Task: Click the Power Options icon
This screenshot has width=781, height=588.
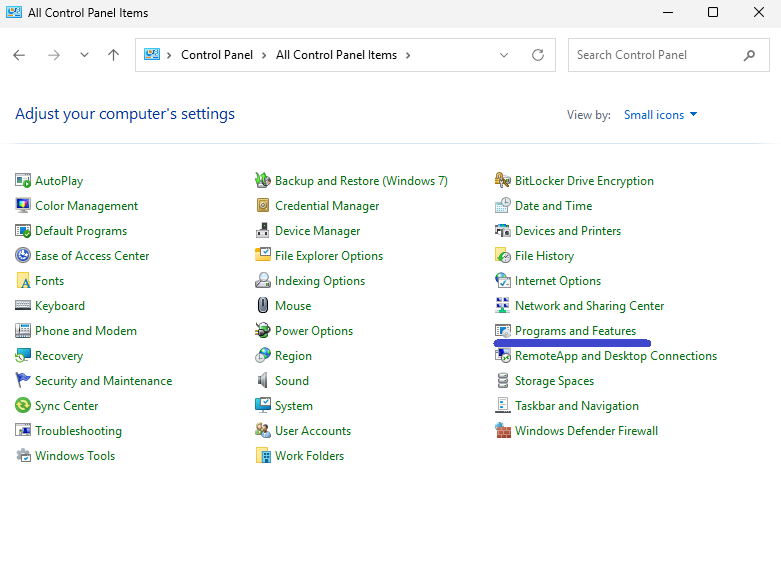Action: click(263, 331)
